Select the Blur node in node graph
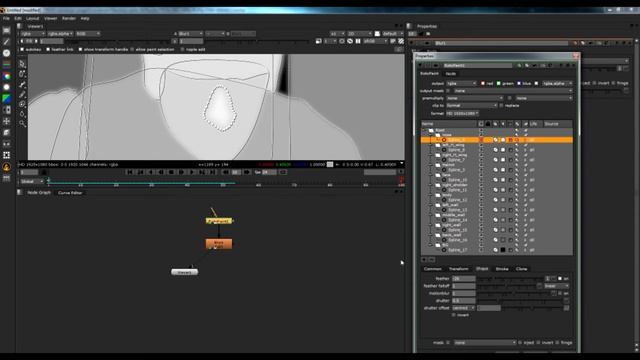The height and width of the screenshot is (360, 640). pos(219,244)
